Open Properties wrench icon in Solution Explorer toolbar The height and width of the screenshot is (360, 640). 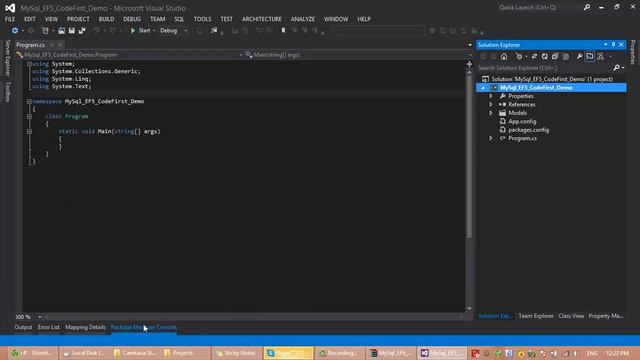click(x=580, y=56)
